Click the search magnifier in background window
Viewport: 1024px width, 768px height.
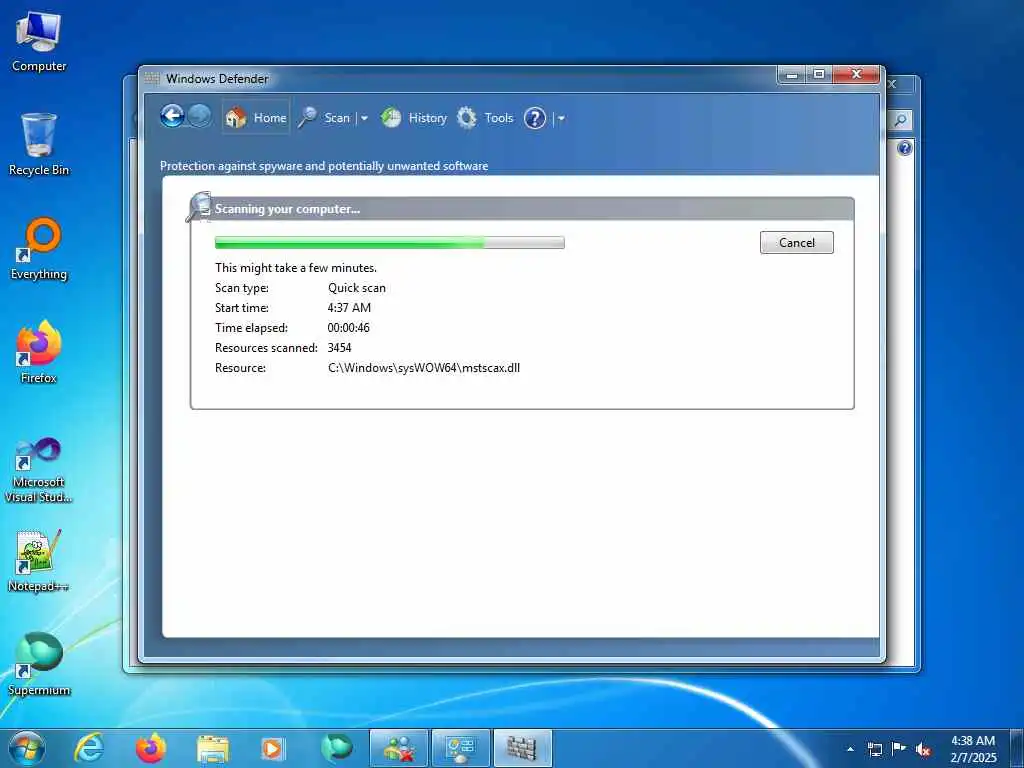[900, 120]
